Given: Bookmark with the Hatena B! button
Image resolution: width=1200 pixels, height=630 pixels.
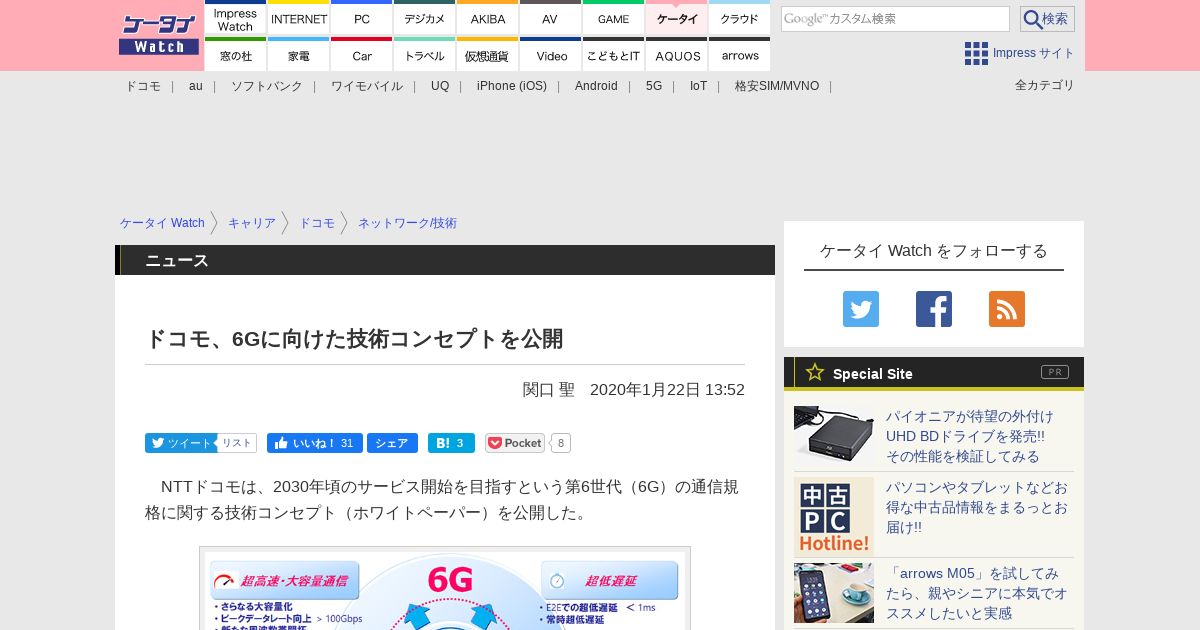Looking at the screenshot, I should [x=451, y=443].
